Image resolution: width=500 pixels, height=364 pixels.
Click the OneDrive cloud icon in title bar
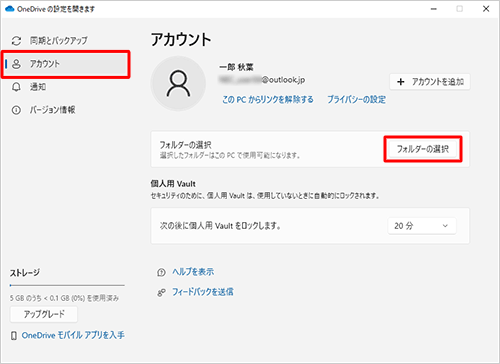(10, 9)
